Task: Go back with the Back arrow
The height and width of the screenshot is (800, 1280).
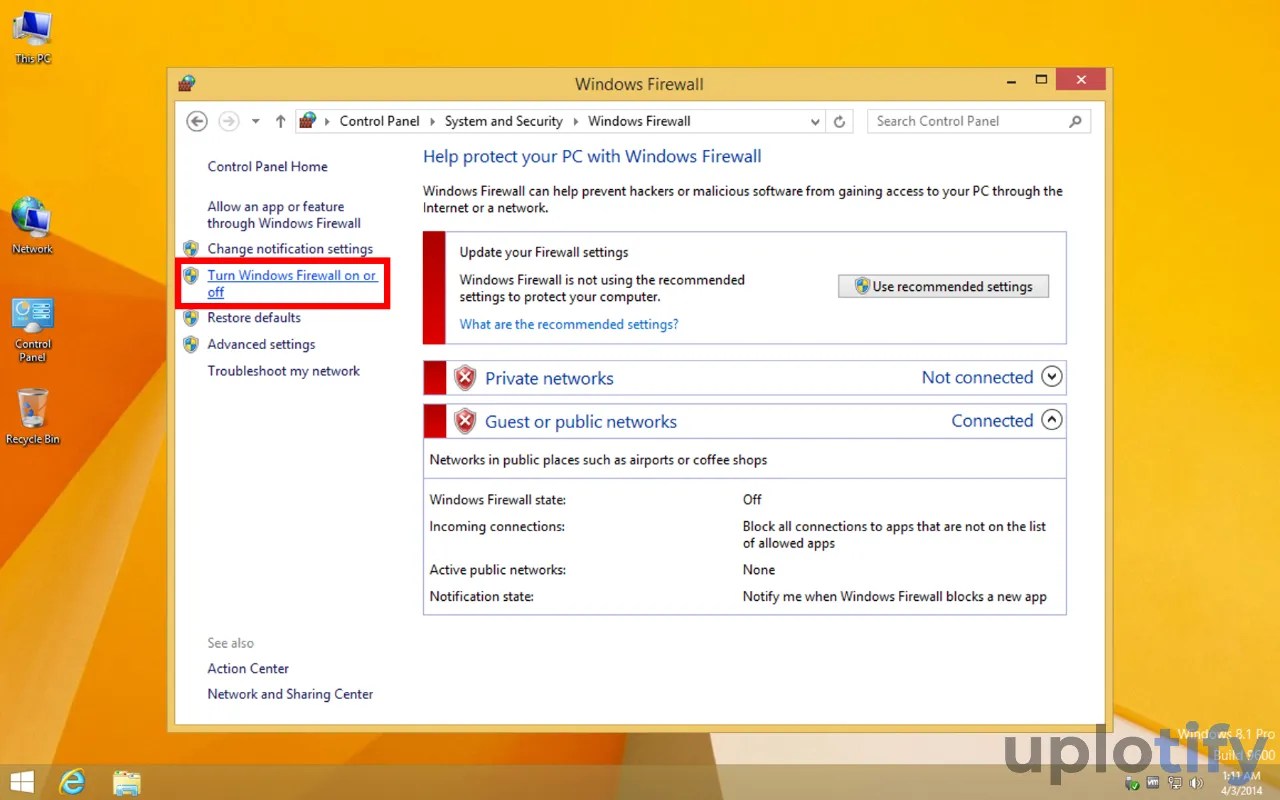Action: [197, 121]
